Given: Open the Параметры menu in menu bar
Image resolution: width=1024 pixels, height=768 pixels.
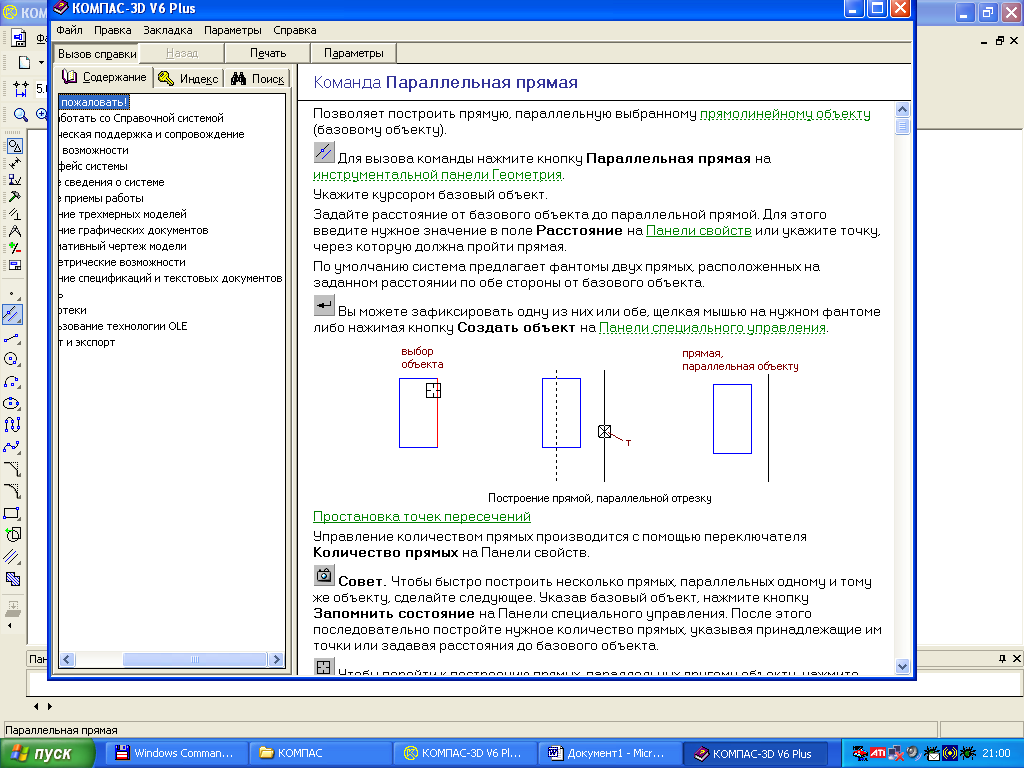Looking at the screenshot, I should [x=232, y=30].
